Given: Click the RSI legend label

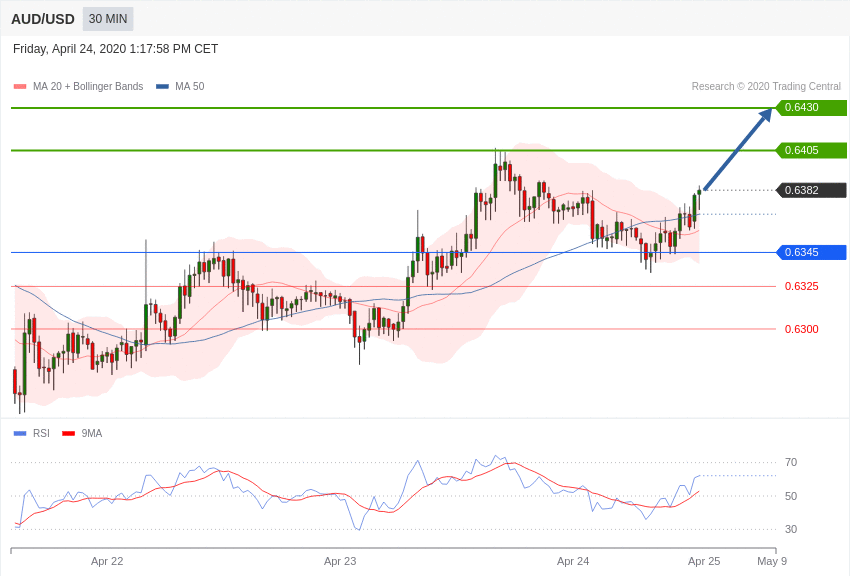Looking at the screenshot, I should click(x=41, y=433).
